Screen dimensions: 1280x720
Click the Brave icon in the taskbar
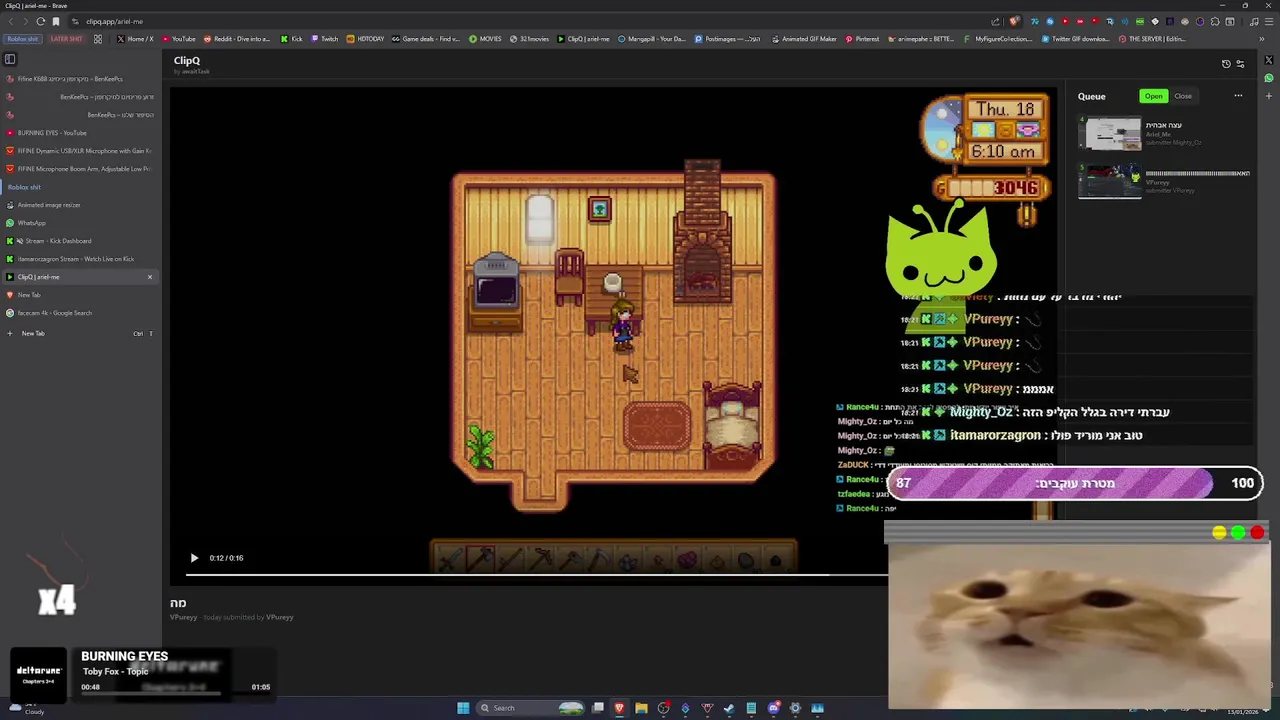[619, 708]
